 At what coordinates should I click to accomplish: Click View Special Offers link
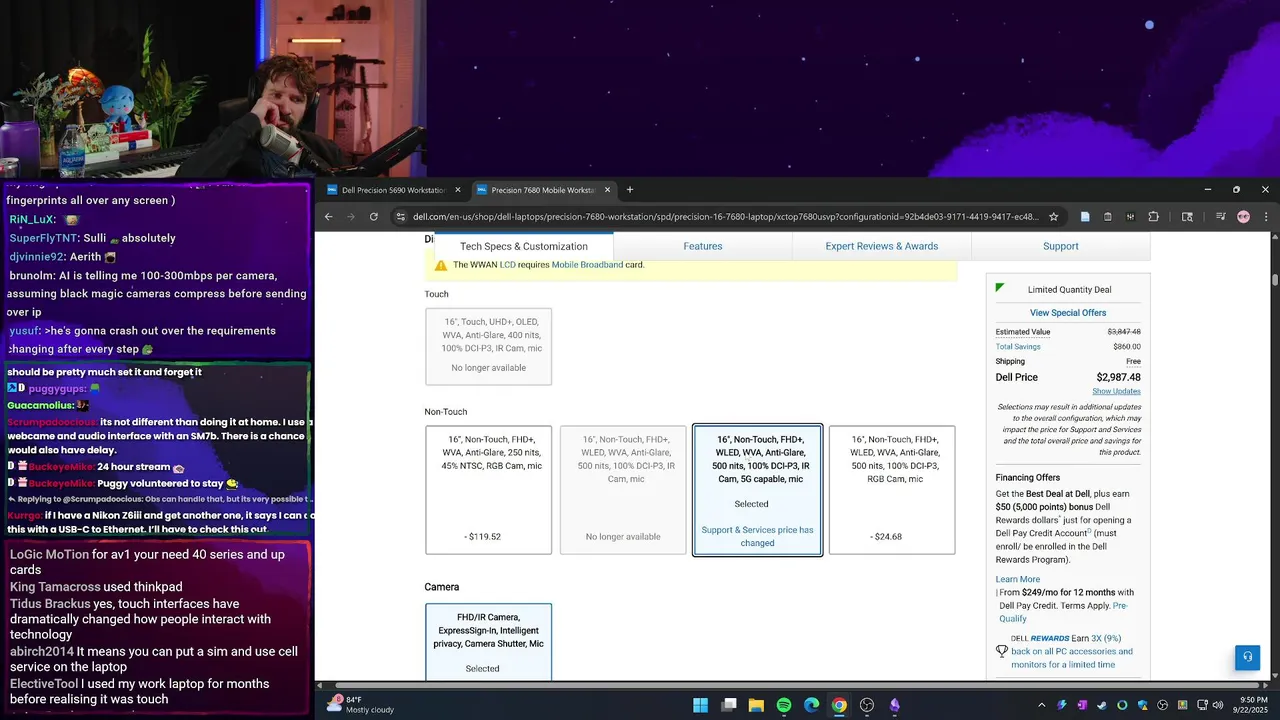click(x=1068, y=313)
